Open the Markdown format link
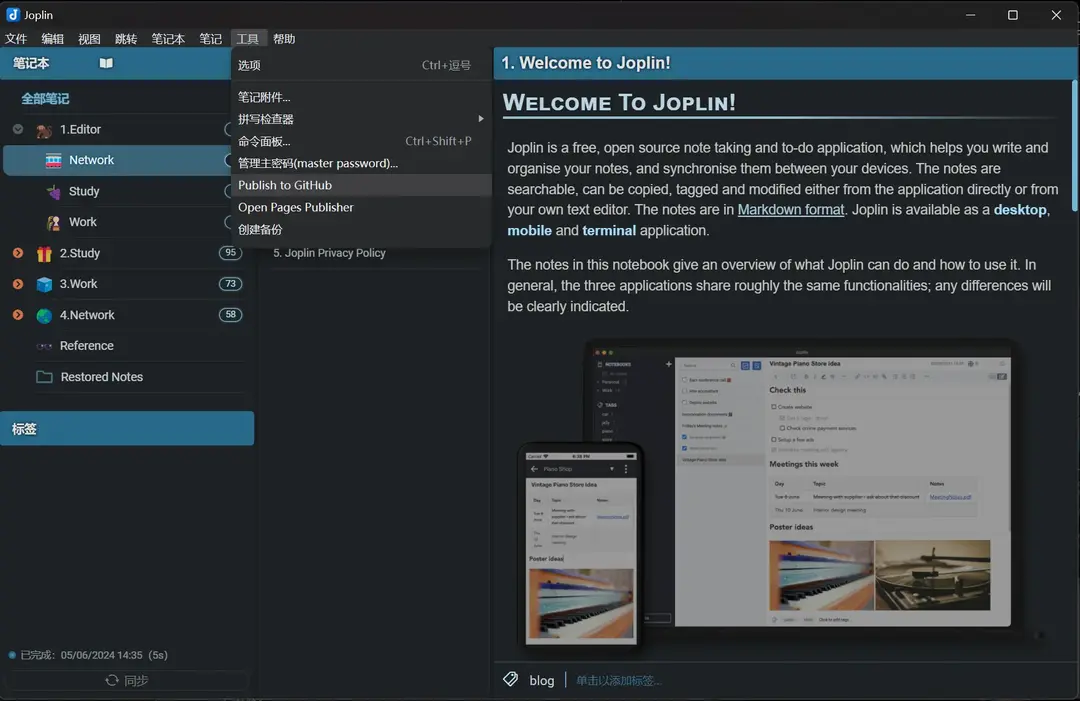Screen dimensions: 1080x701 [791, 209]
